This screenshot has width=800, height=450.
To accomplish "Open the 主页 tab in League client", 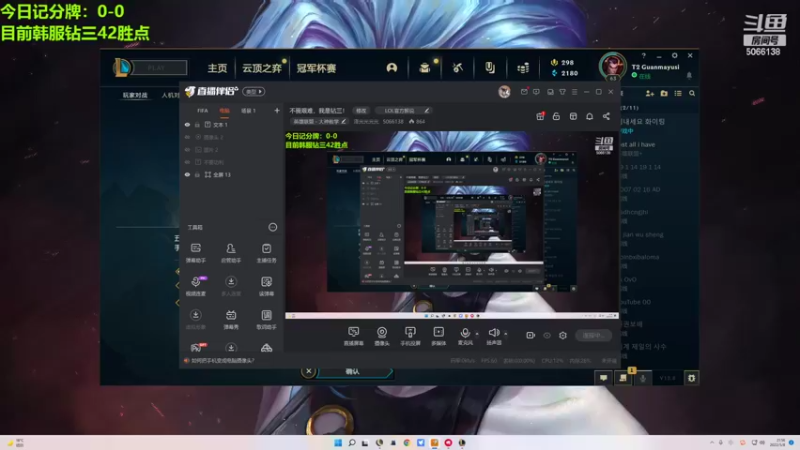I will [217, 68].
